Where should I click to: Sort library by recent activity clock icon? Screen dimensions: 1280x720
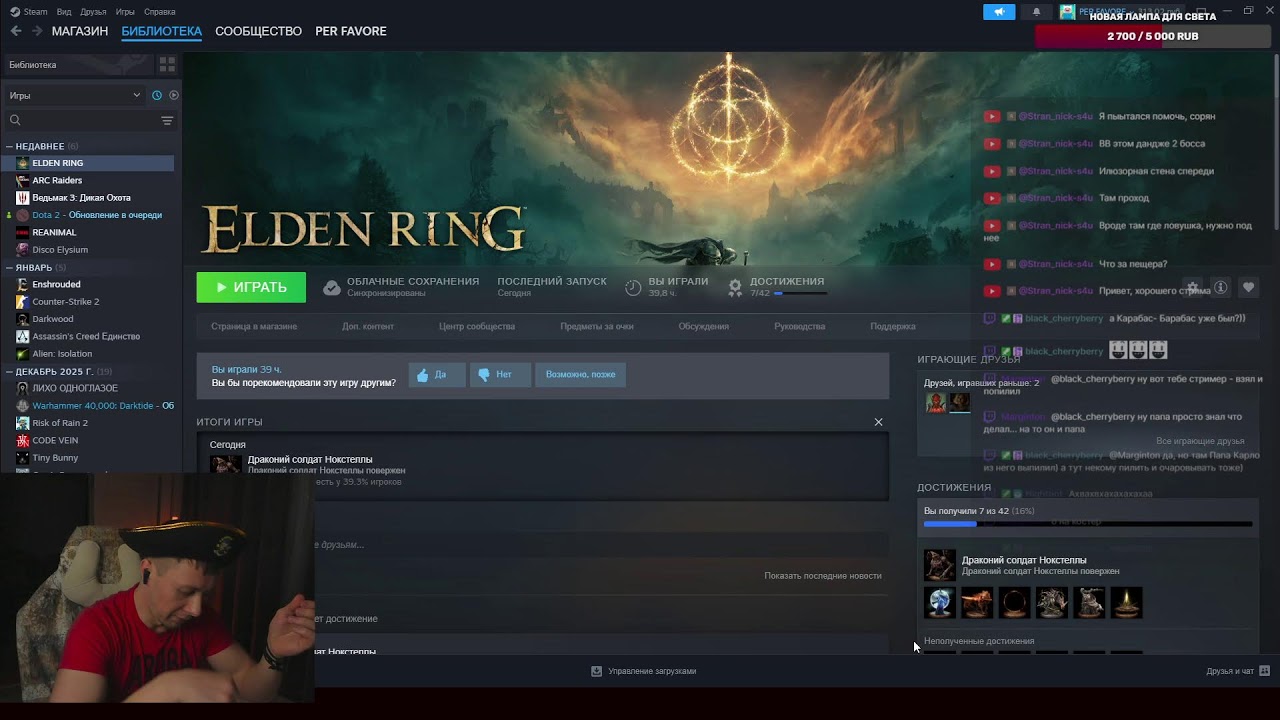(x=157, y=95)
